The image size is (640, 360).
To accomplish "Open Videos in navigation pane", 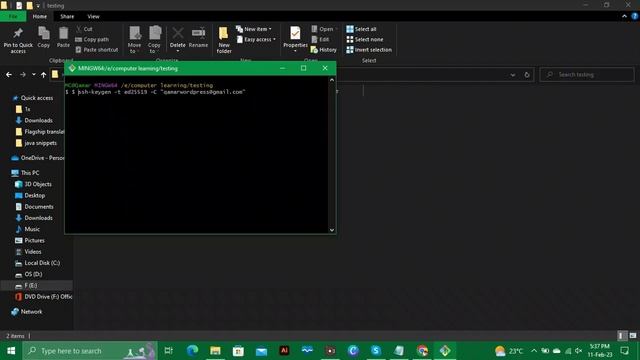I will pyautogui.click(x=29, y=252).
